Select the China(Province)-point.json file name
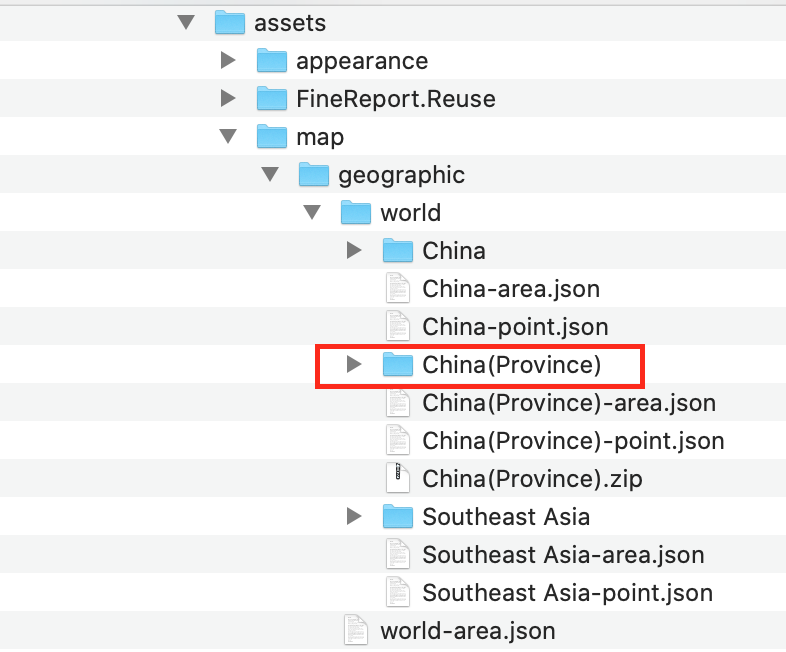 pyautogui.click(x=573, y=442)
